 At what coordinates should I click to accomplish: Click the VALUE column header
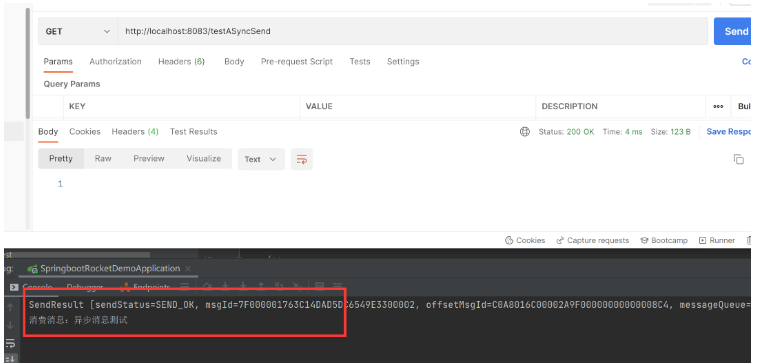[x=320, y=106]
